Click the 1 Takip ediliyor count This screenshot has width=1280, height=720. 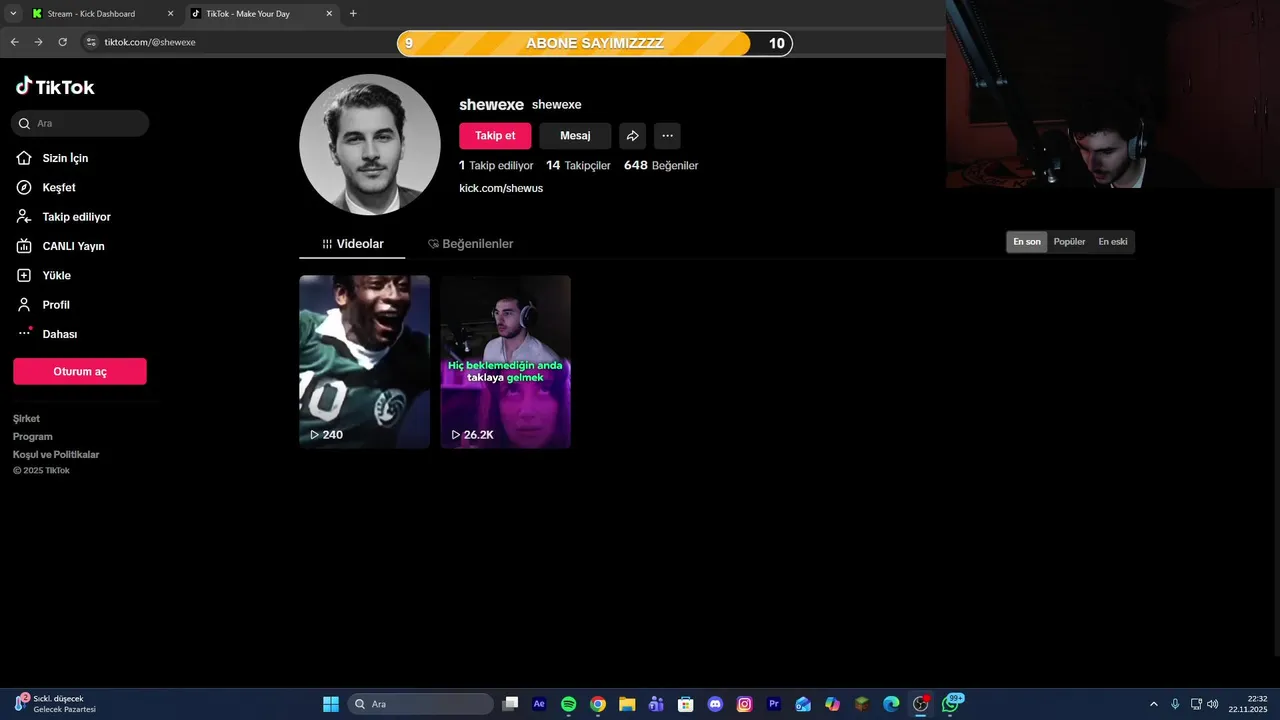click(496, 165)
